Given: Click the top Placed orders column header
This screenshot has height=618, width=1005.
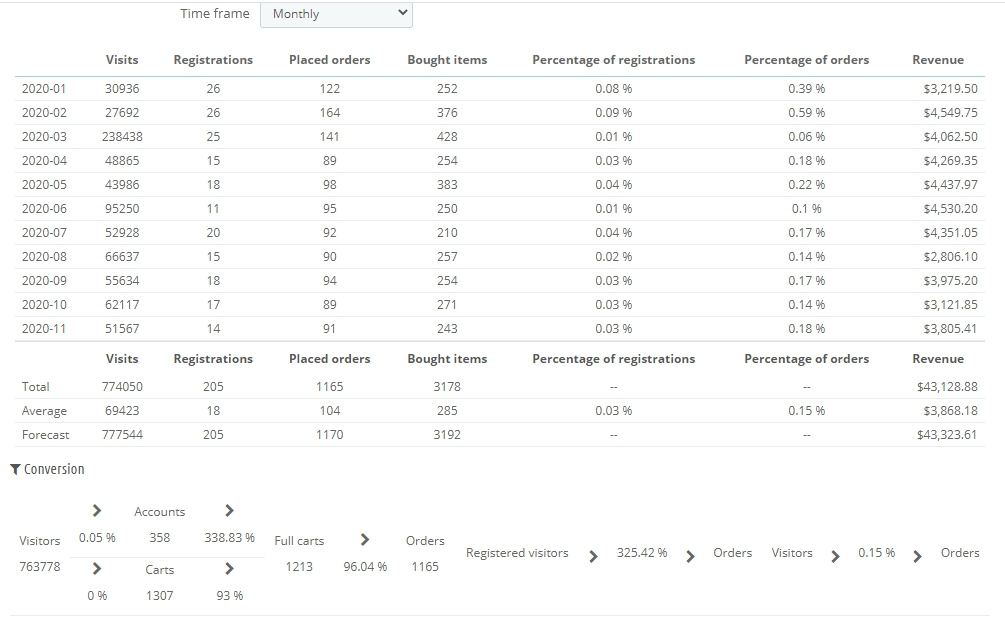Looking at the screenshot, I should (329, 60).
